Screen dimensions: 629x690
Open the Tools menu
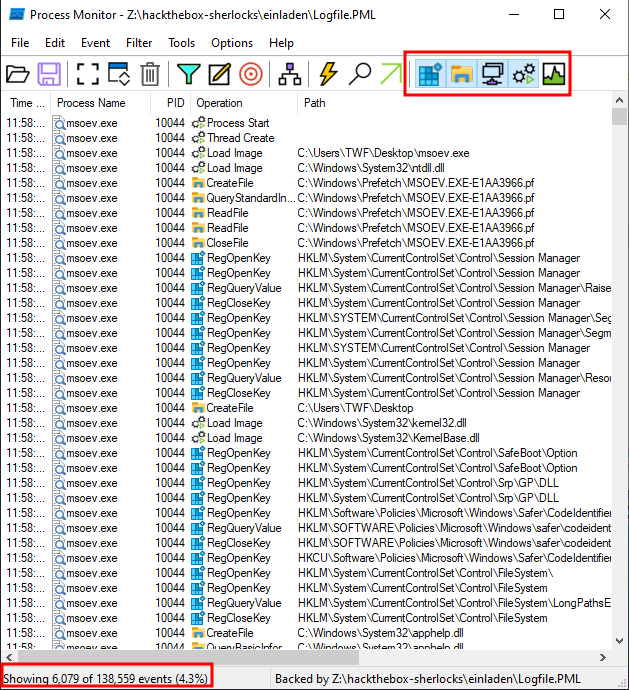[x=181, y=43]
